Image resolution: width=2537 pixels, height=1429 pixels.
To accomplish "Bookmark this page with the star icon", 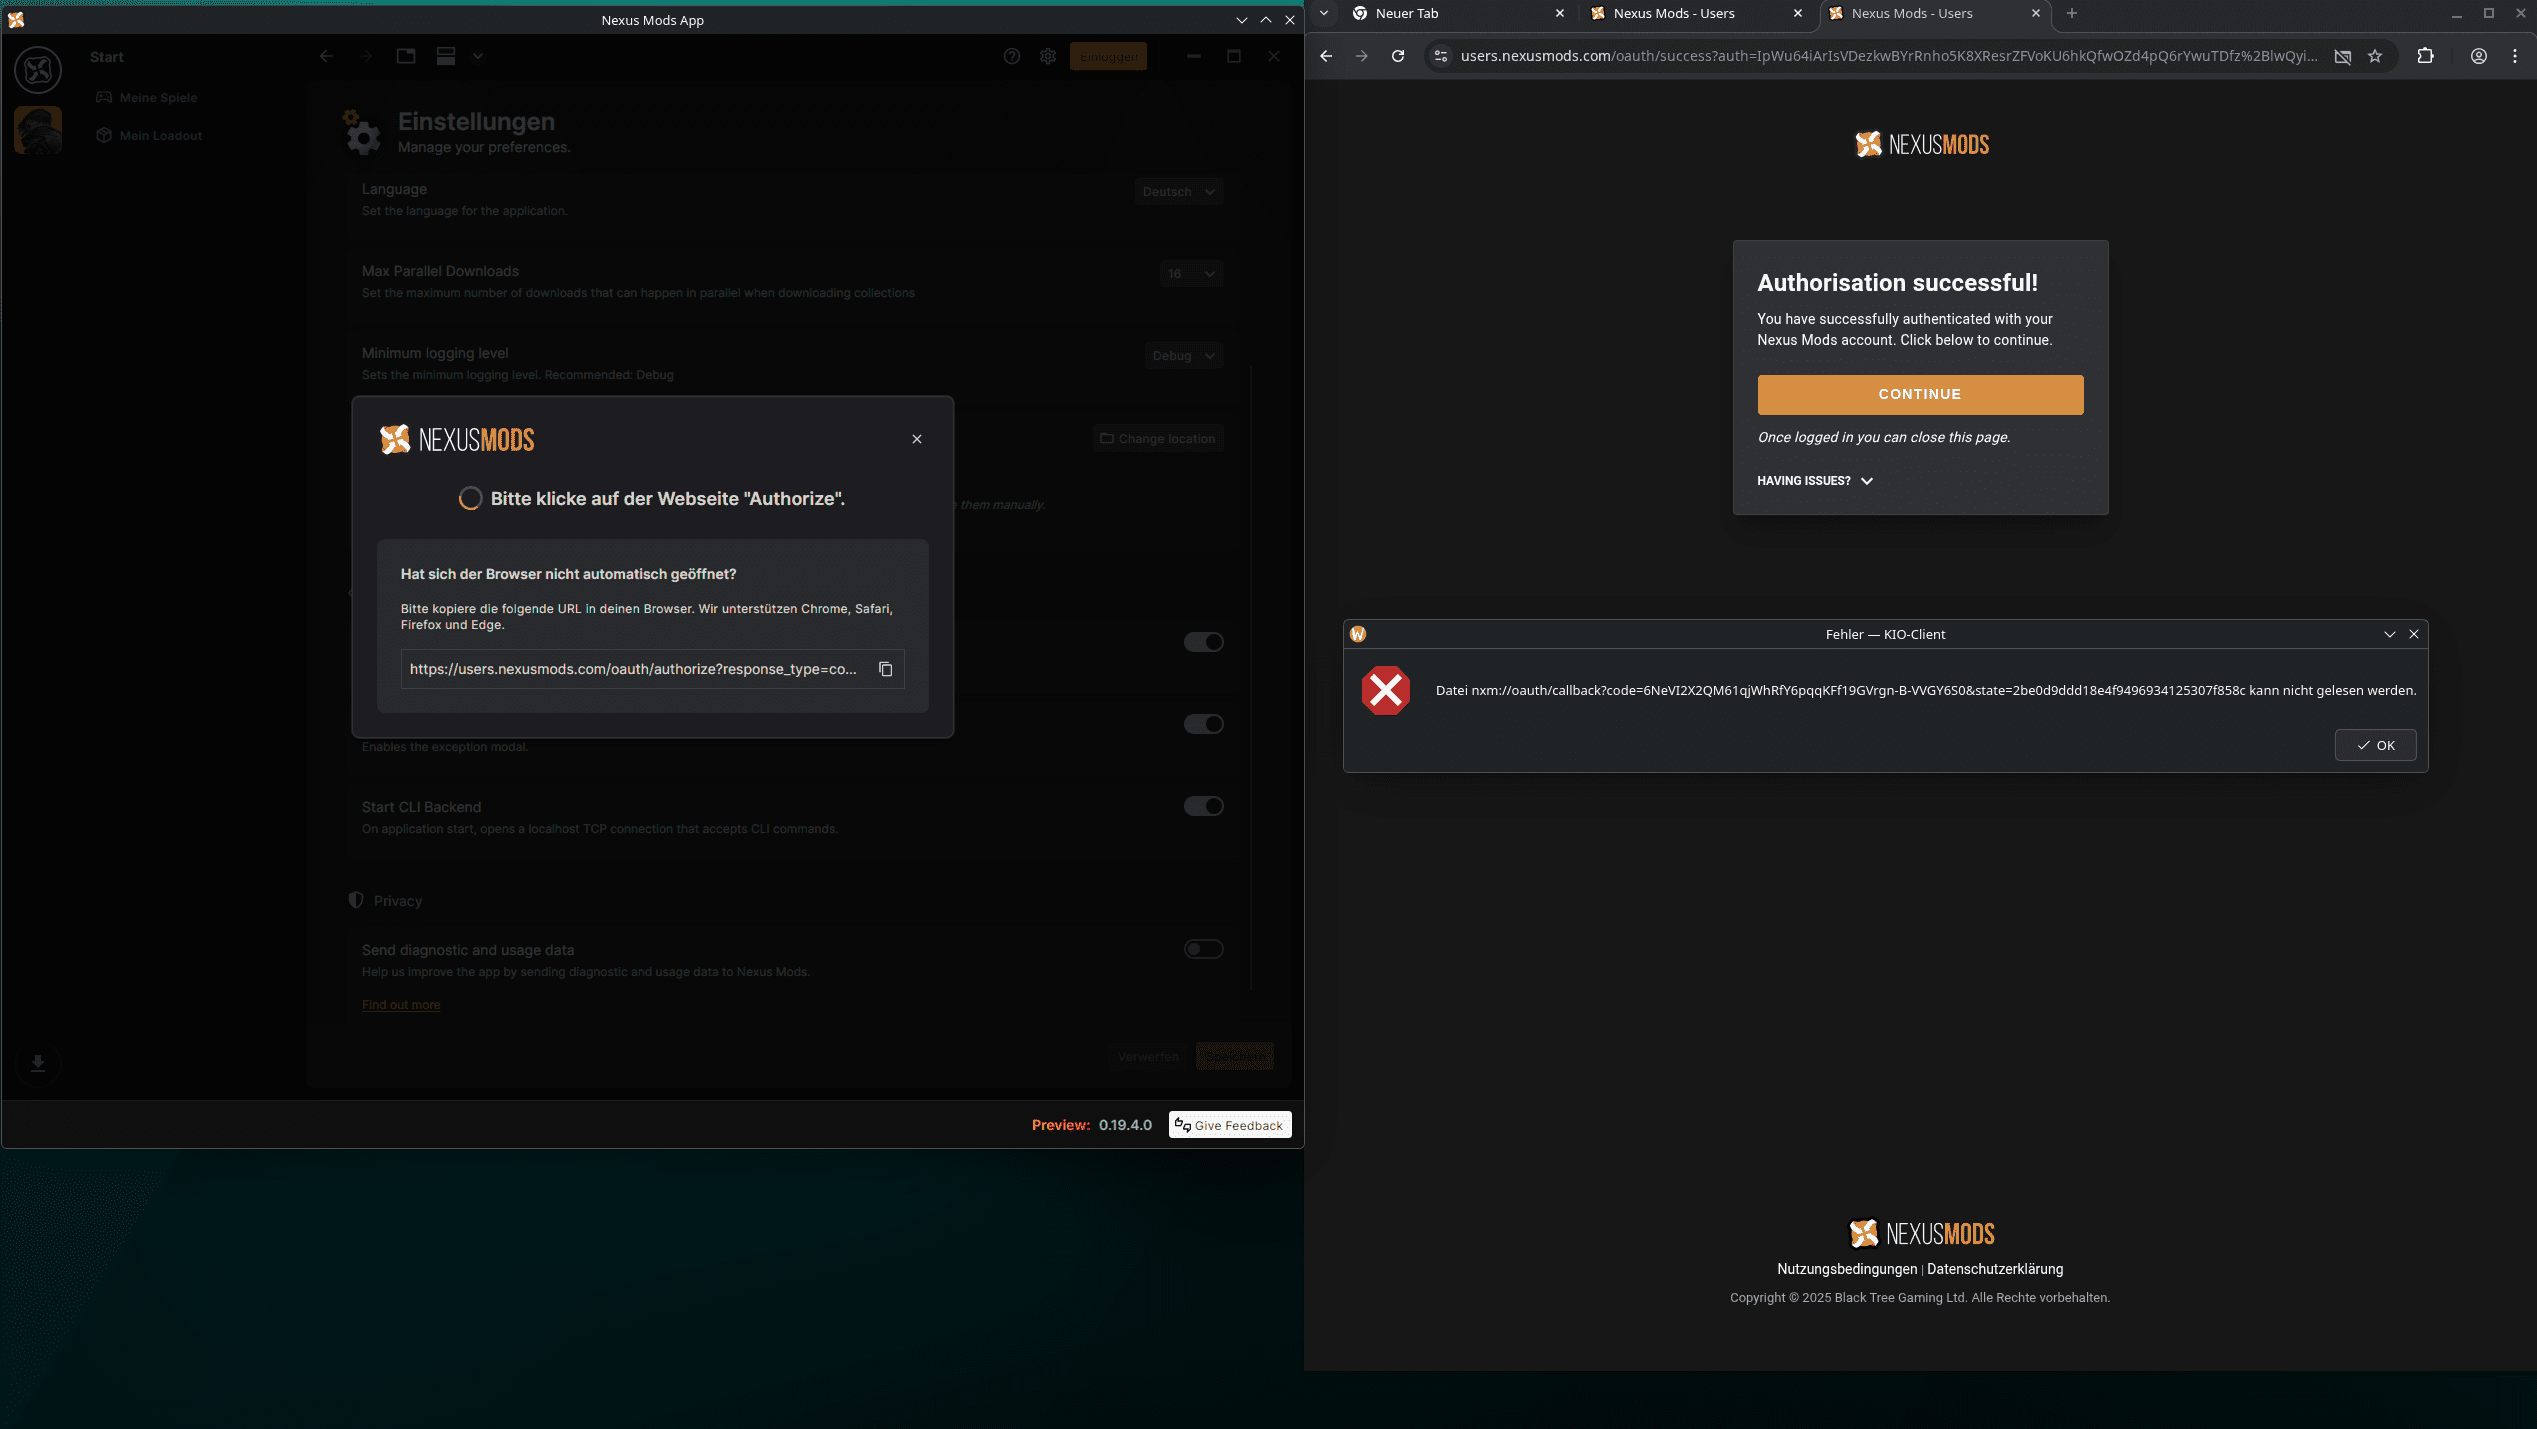I will [2375, 56].
